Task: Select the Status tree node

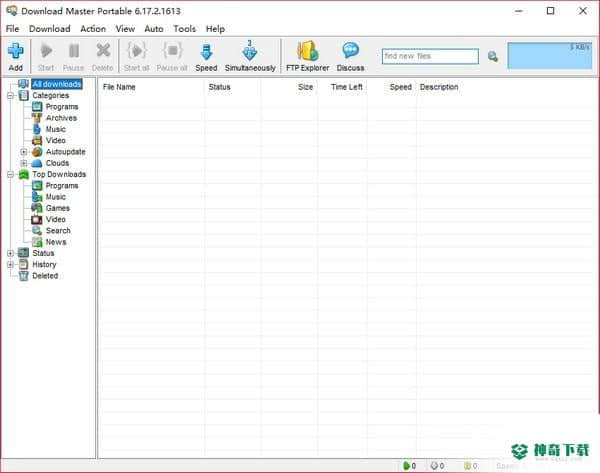Action: (43, 253)
